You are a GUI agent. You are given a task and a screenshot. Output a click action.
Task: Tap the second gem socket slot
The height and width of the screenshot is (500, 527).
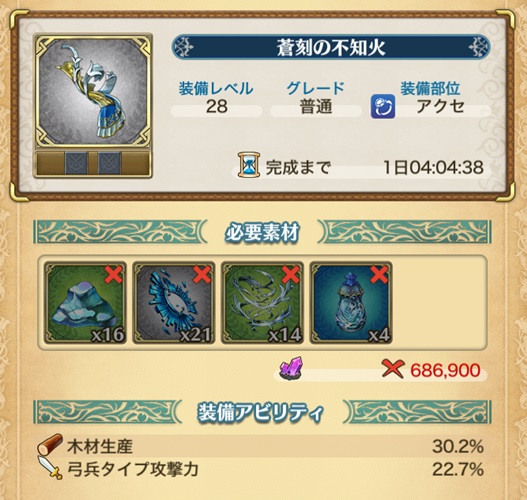109,163
